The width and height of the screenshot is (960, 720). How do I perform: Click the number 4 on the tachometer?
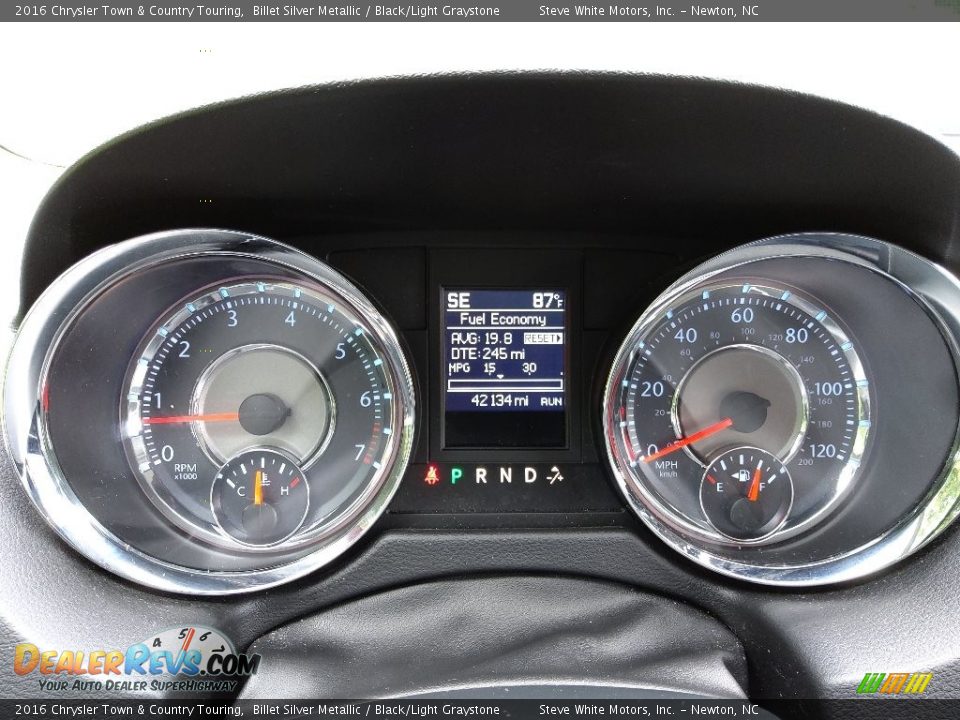290,318
